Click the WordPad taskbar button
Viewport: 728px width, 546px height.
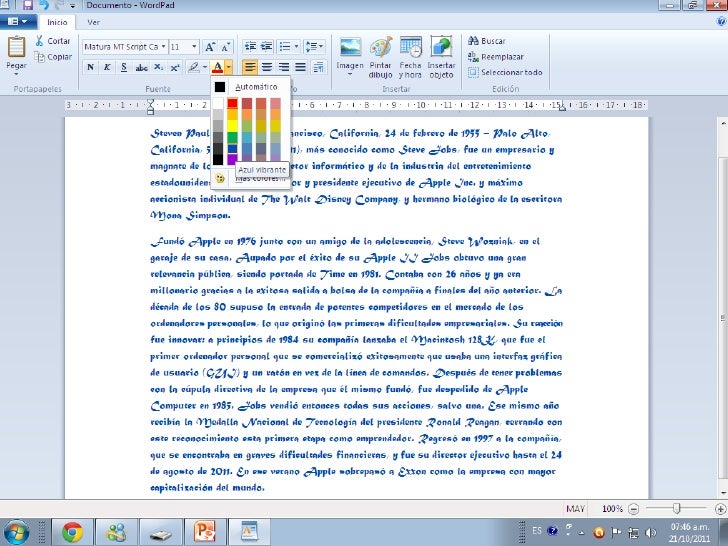point(250,532)
